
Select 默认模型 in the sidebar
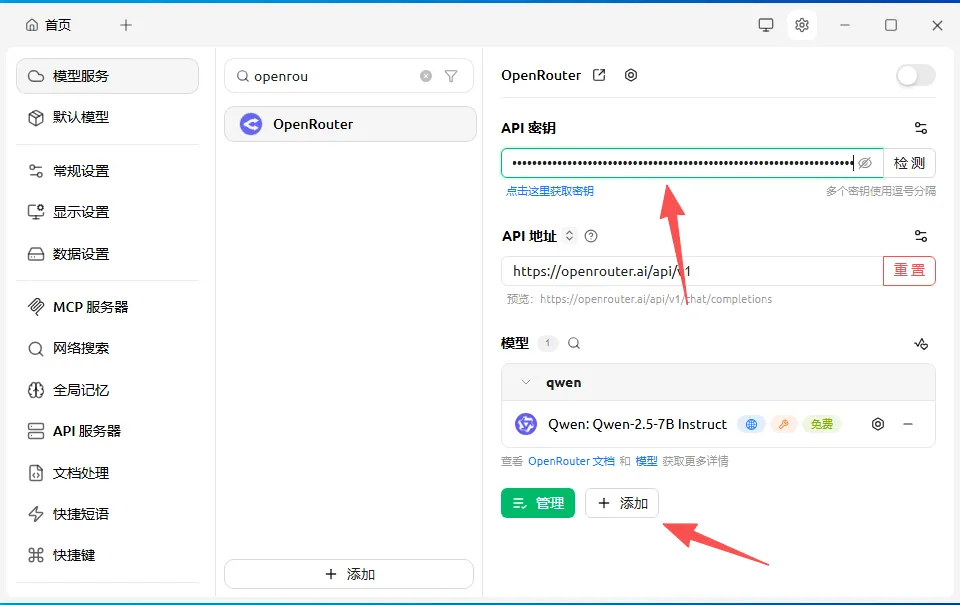[x=107, y=117]
